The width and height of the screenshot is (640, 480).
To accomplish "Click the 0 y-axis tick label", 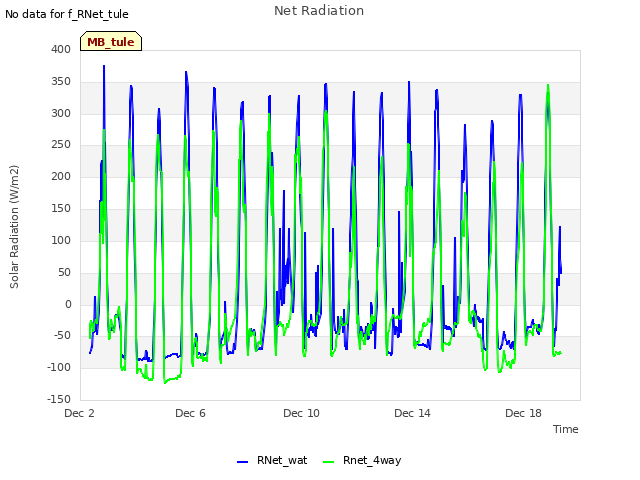I will 68,304.
